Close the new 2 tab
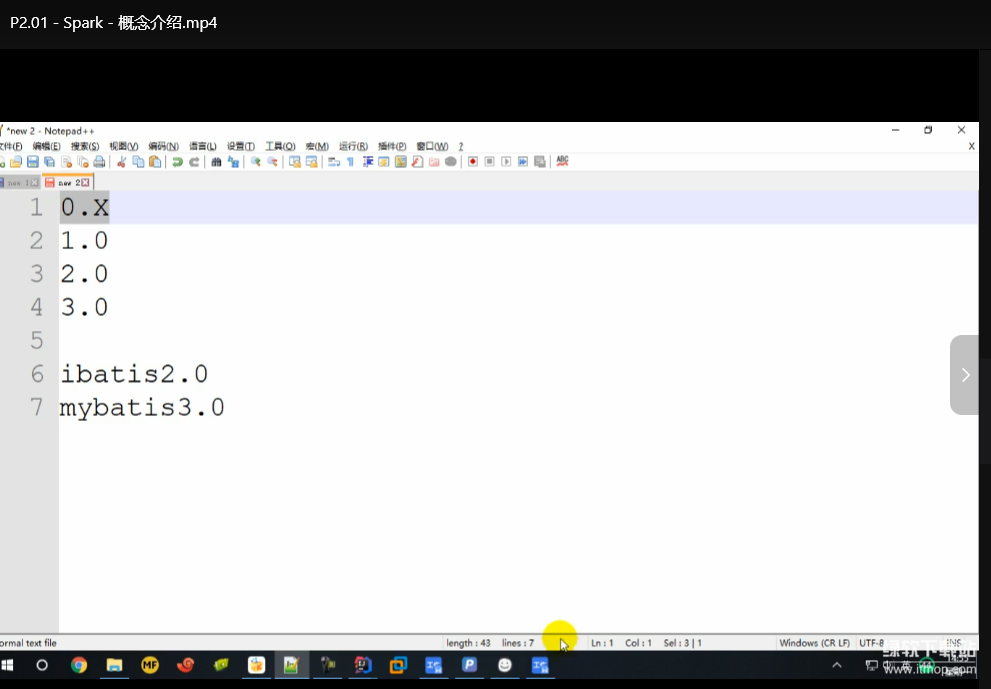This screenshot has height=689, width=991. click(86, 182)
